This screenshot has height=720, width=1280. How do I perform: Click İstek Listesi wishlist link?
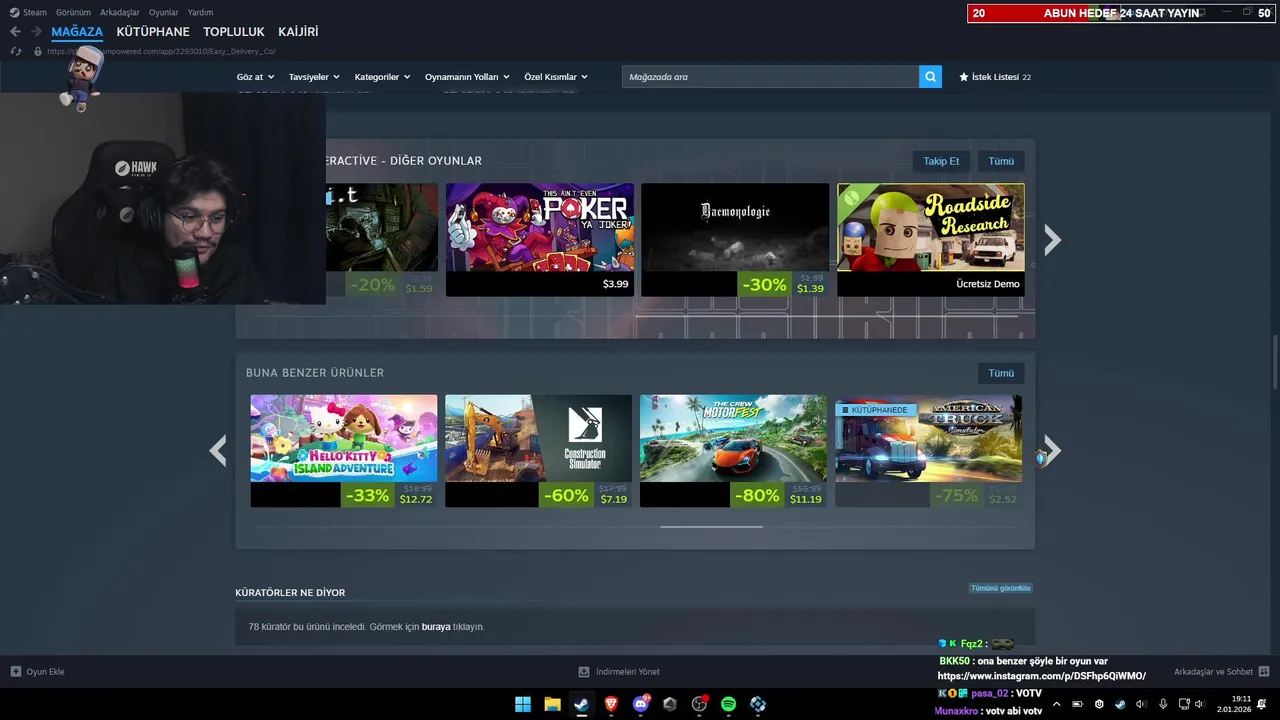[x=995, y=77]
